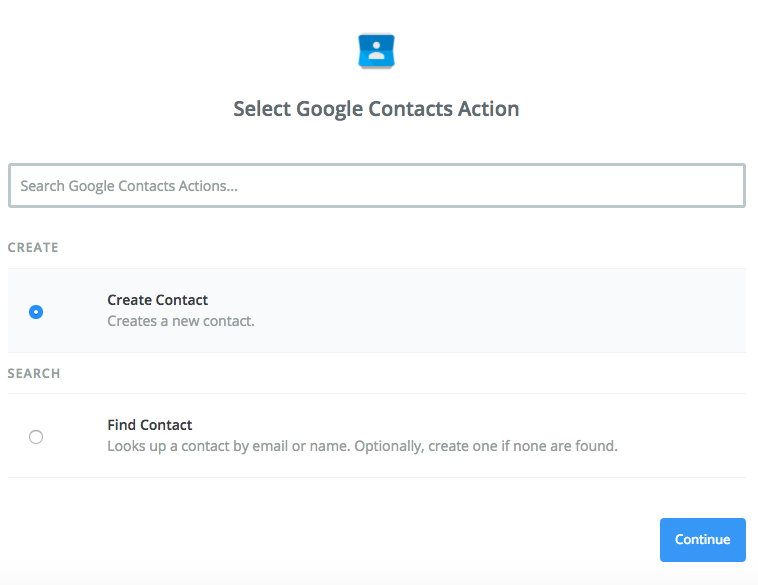Select the Create Contact radio button
Screen dimensions: 758x585
(36, 311)
